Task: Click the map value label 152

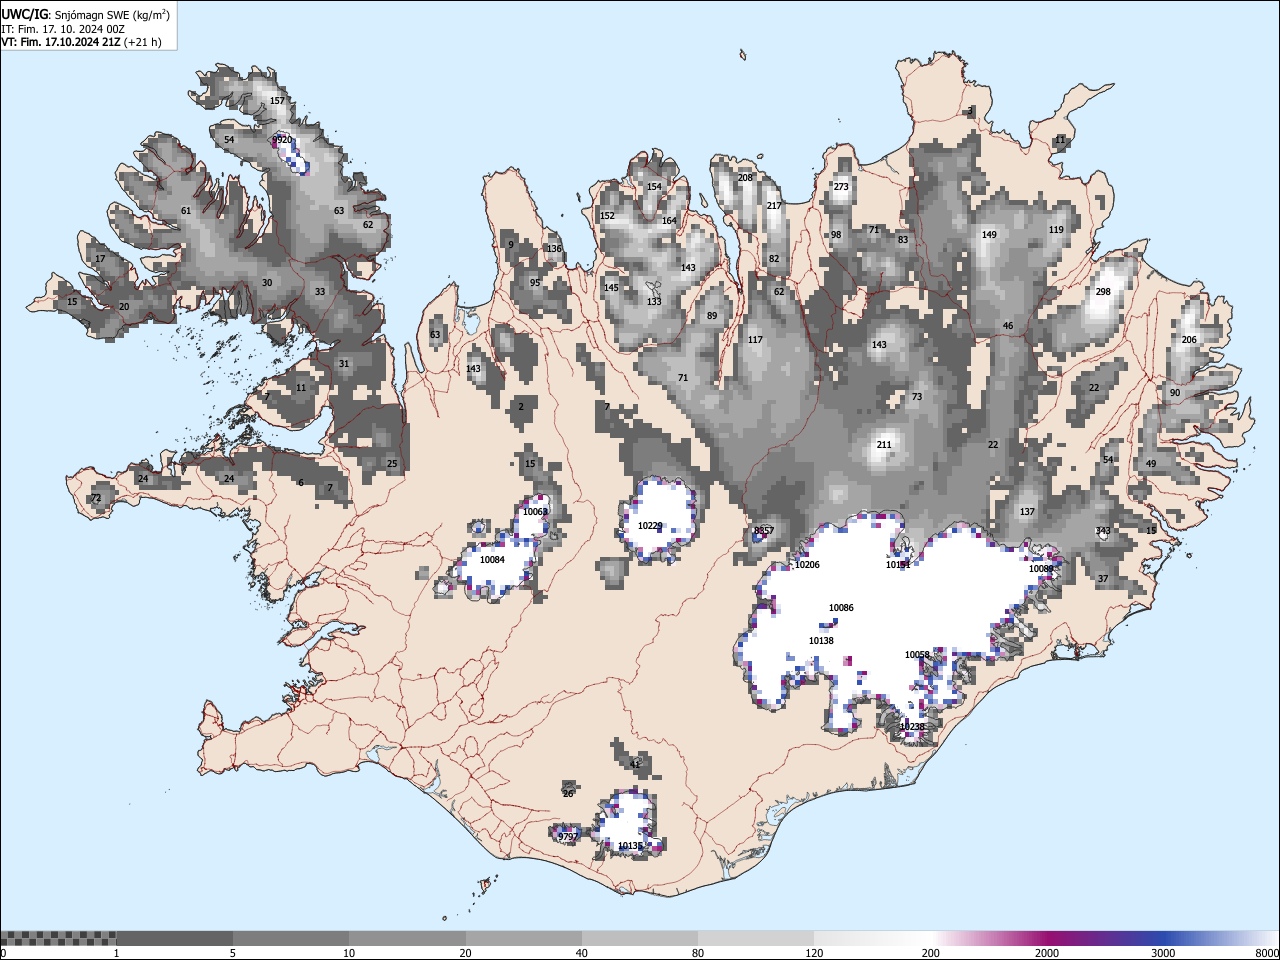Action: (x=607, y=216)
